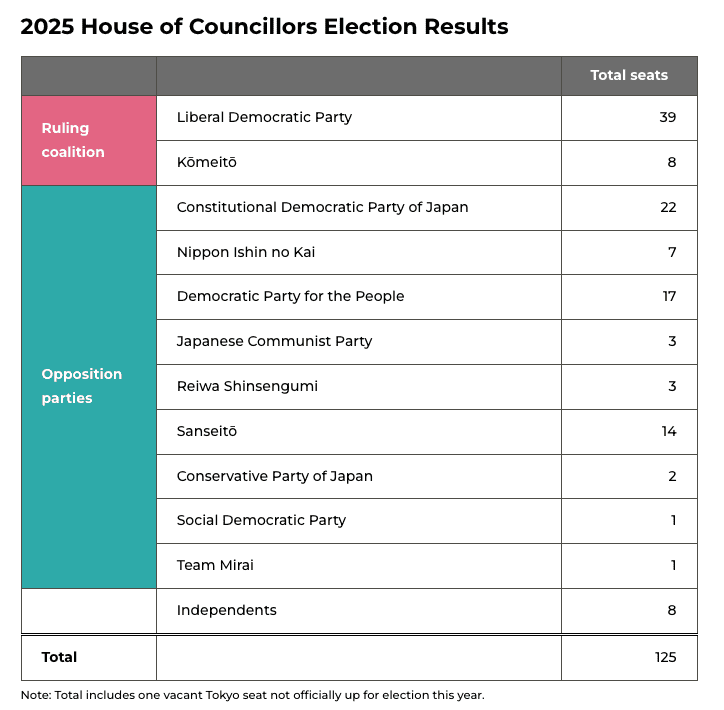Click the "Total seats" column header
This screenshot has height=710, width=724.
628,75
